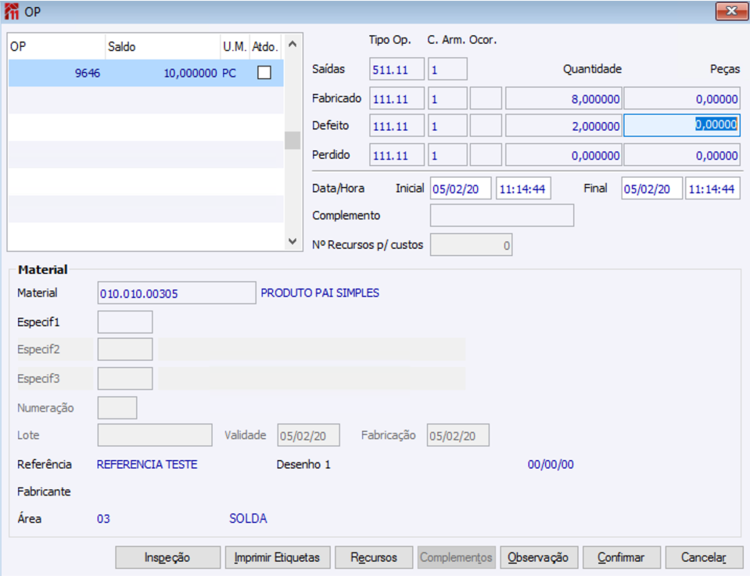Click the Saídas Tipo Op. field

click(397, 69)
